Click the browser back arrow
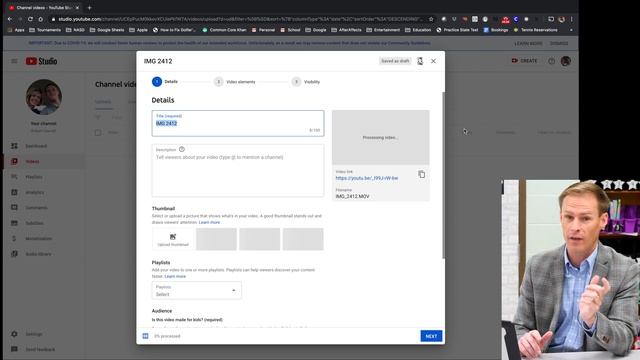This screenshot has height=360, width=640. (x=10, y=19)
